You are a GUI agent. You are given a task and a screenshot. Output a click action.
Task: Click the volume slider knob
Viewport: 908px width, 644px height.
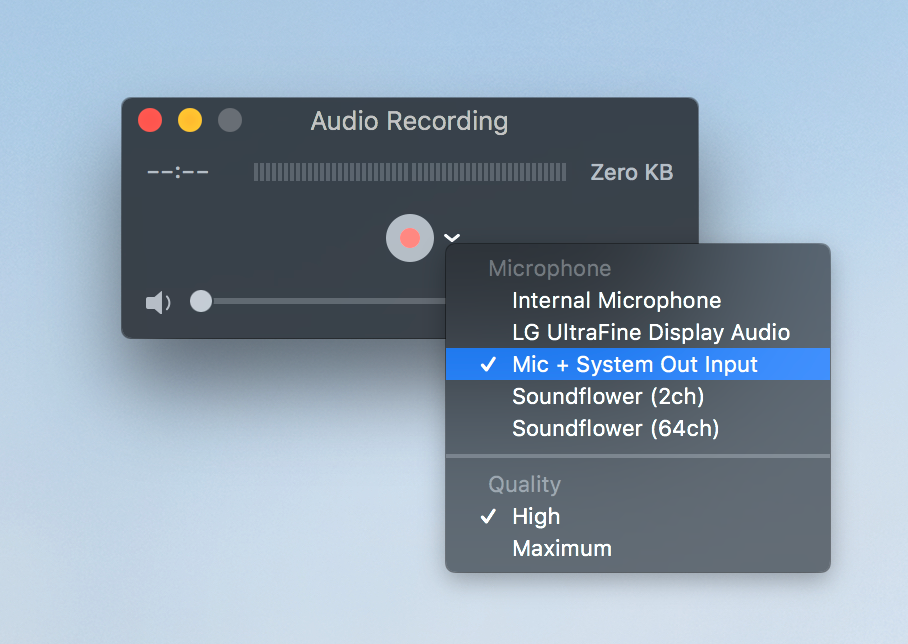(201, 301)
